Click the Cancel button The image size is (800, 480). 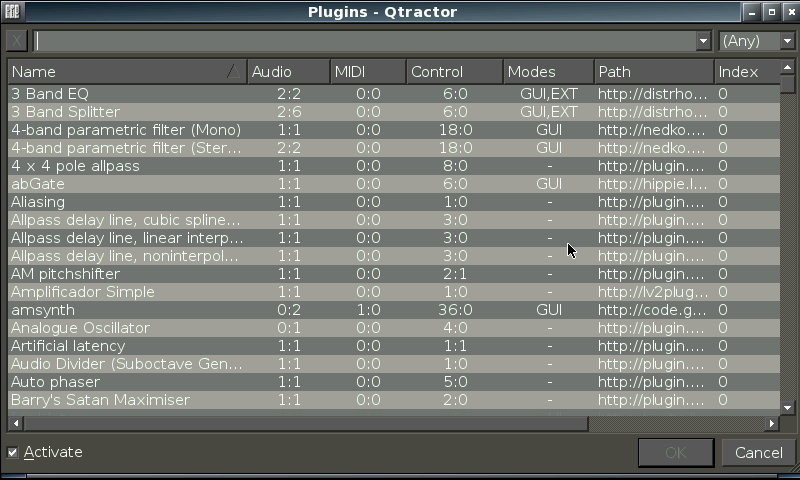(x=759, y=452)
